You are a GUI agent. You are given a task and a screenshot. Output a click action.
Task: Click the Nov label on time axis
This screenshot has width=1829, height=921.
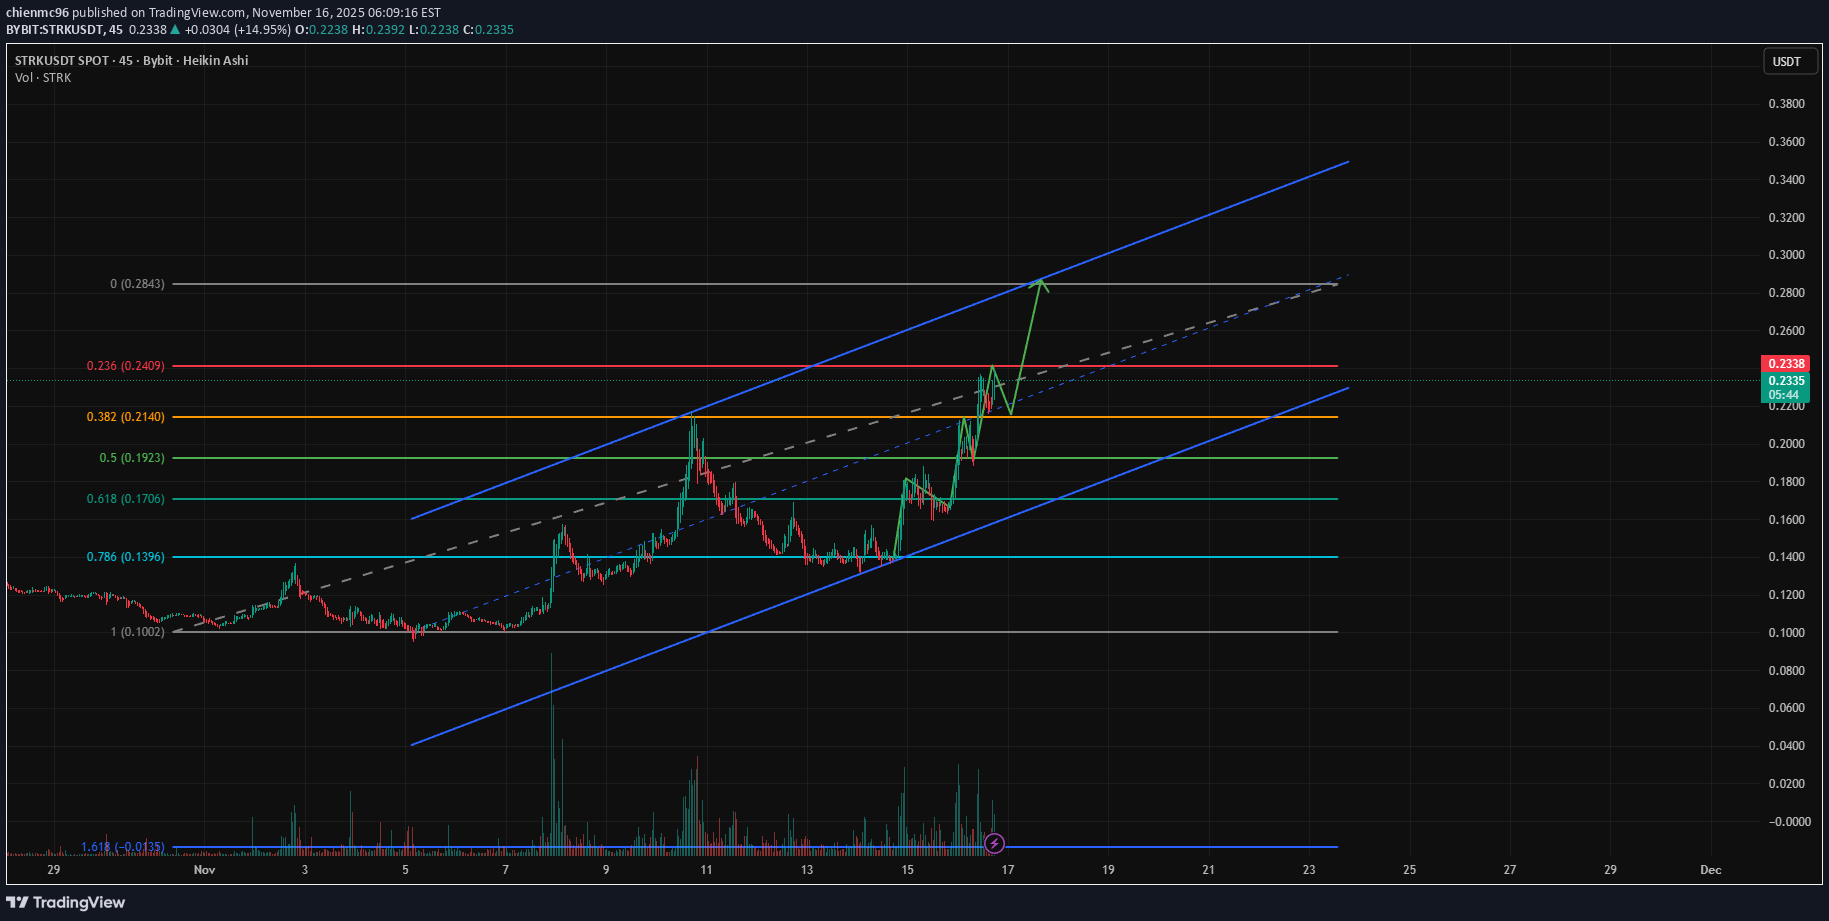coord(204,870)
